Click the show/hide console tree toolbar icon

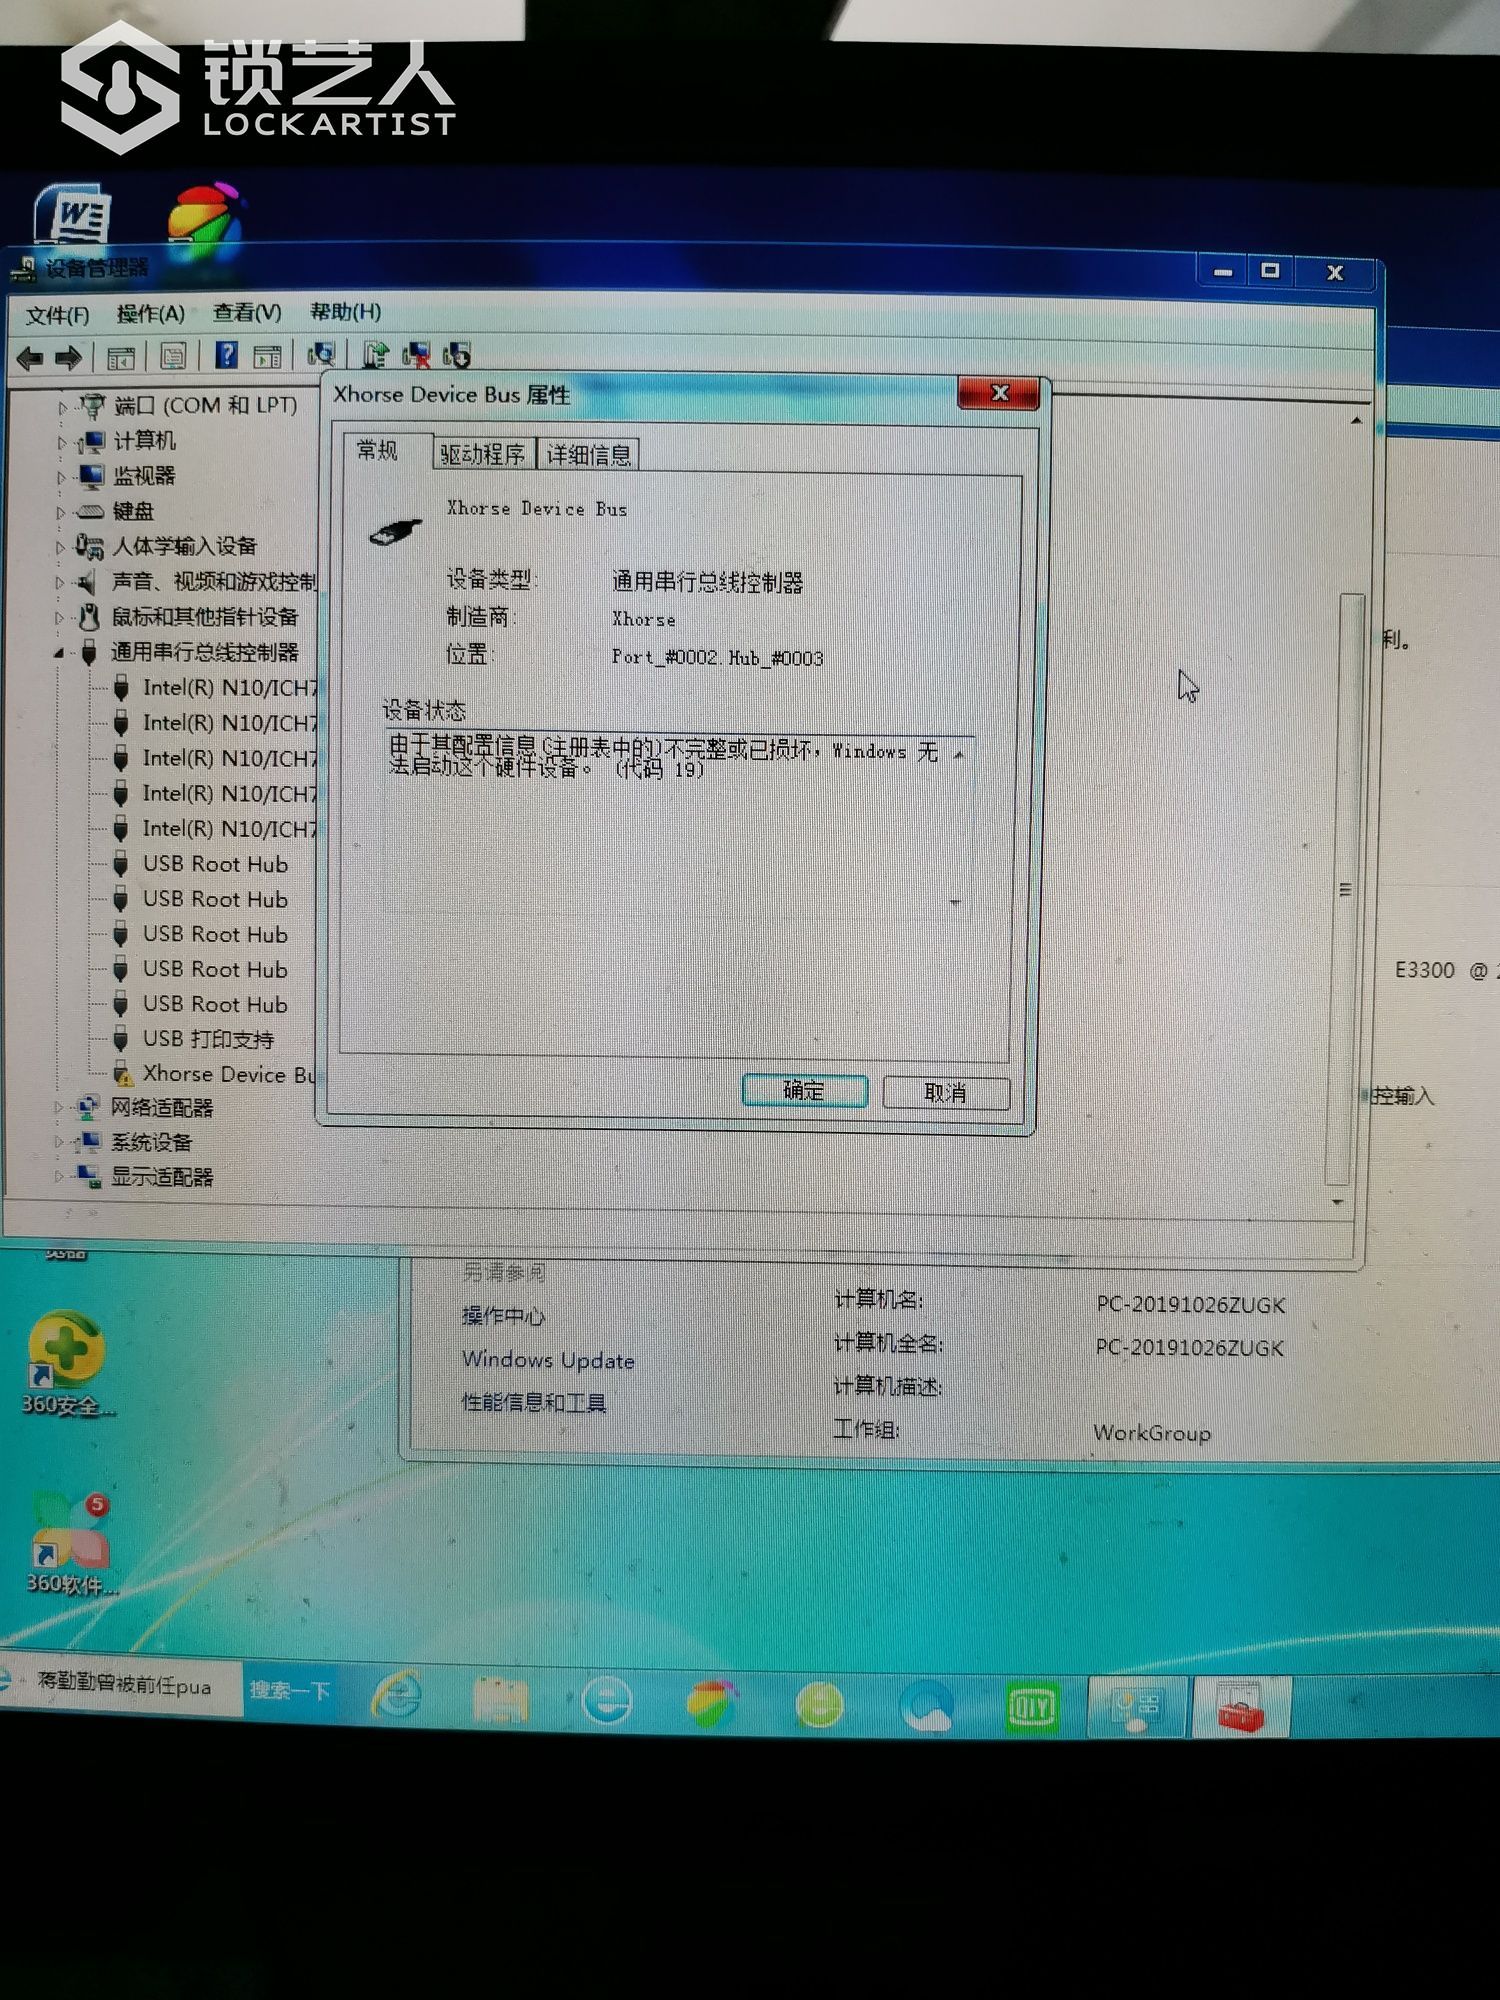121,357
